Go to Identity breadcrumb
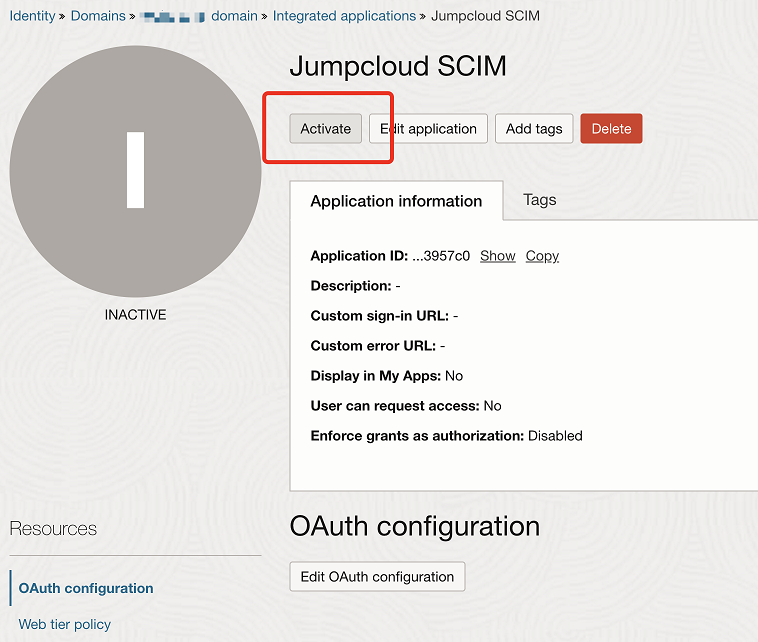This screenshot has height=642, width=758. (x=32, y=16)
